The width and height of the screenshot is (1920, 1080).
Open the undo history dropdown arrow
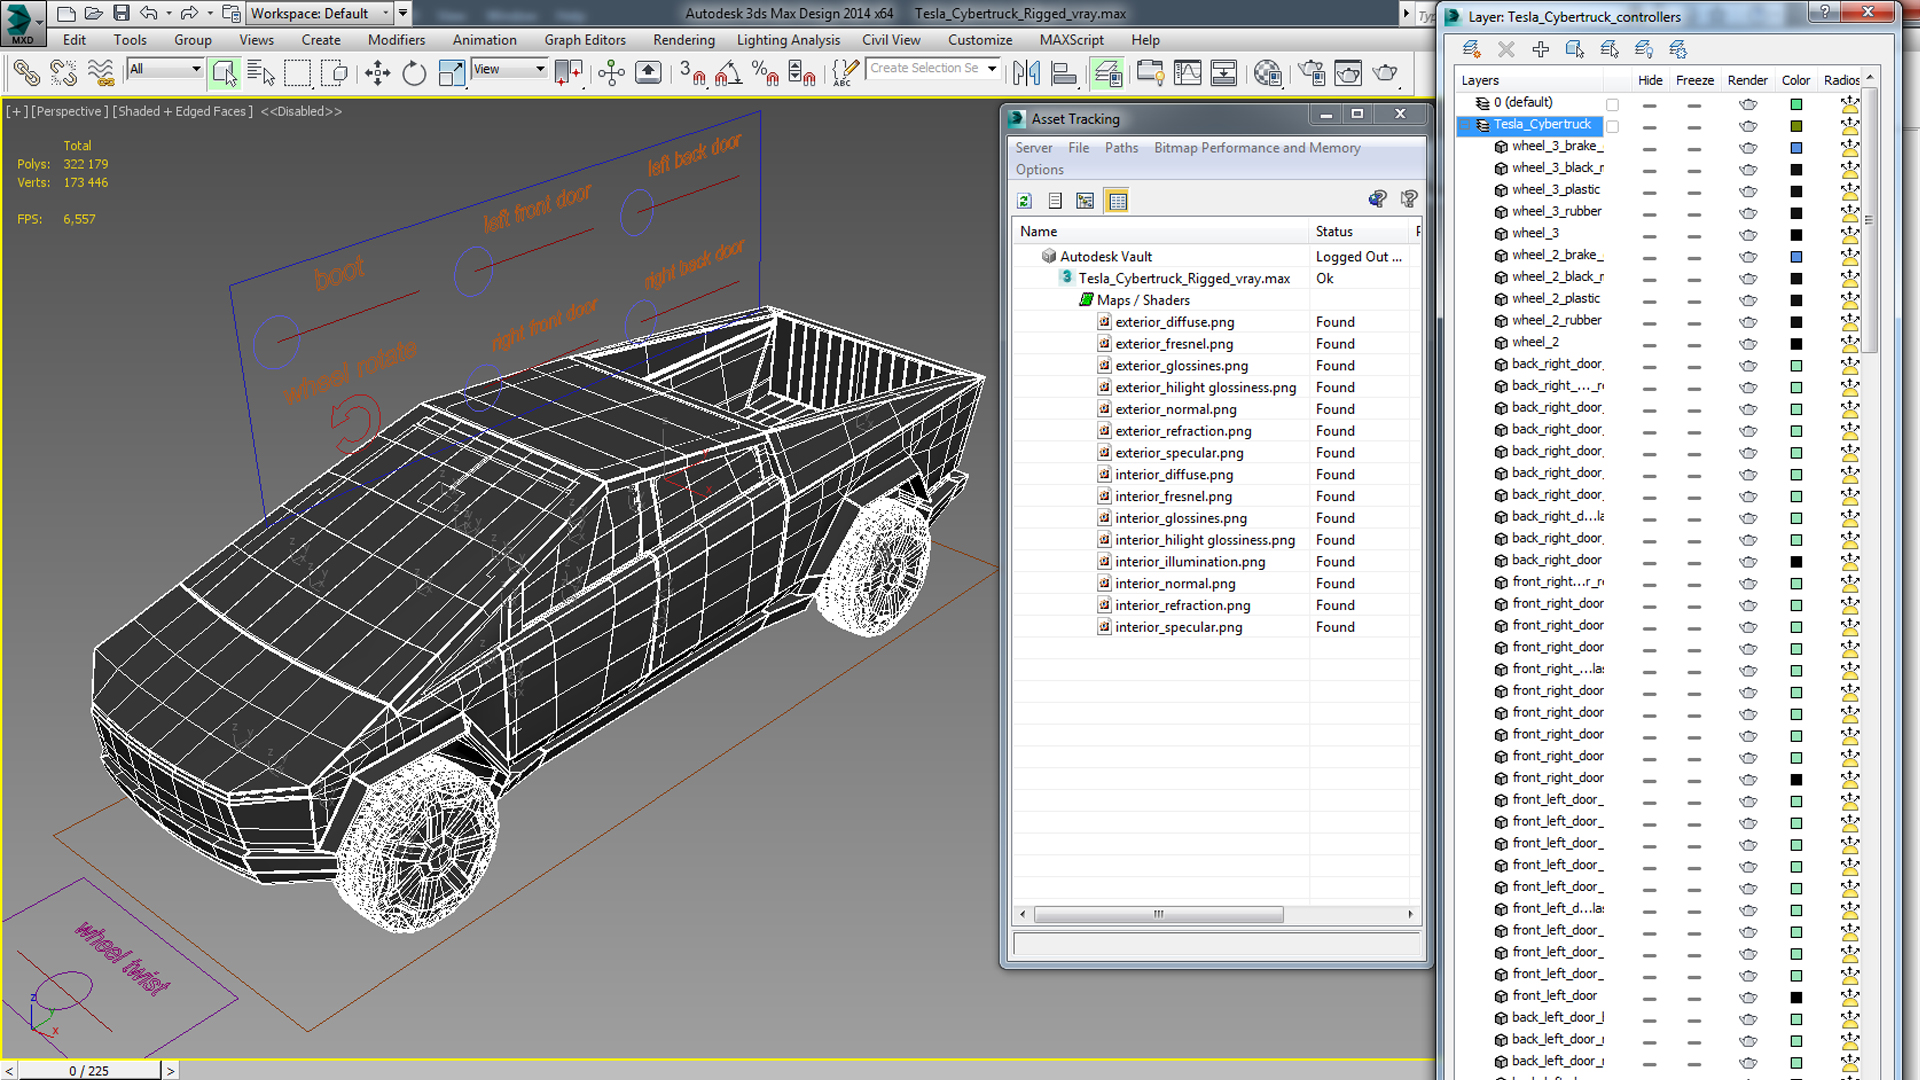168,13
